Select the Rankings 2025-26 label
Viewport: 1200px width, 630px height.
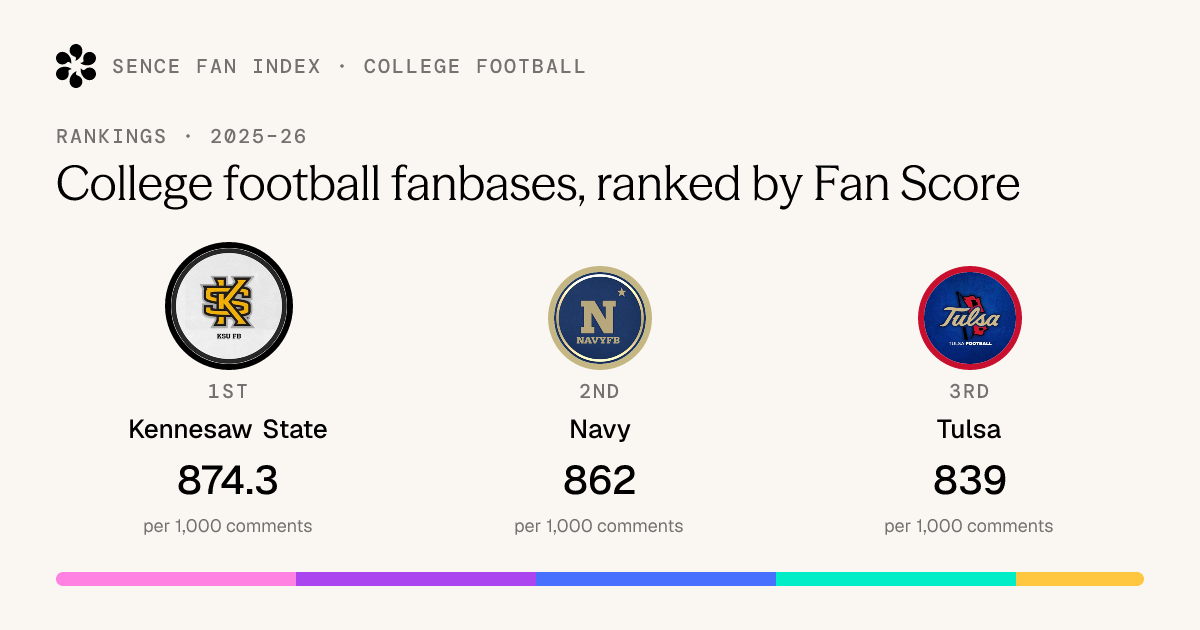click(x=181, y=137)
